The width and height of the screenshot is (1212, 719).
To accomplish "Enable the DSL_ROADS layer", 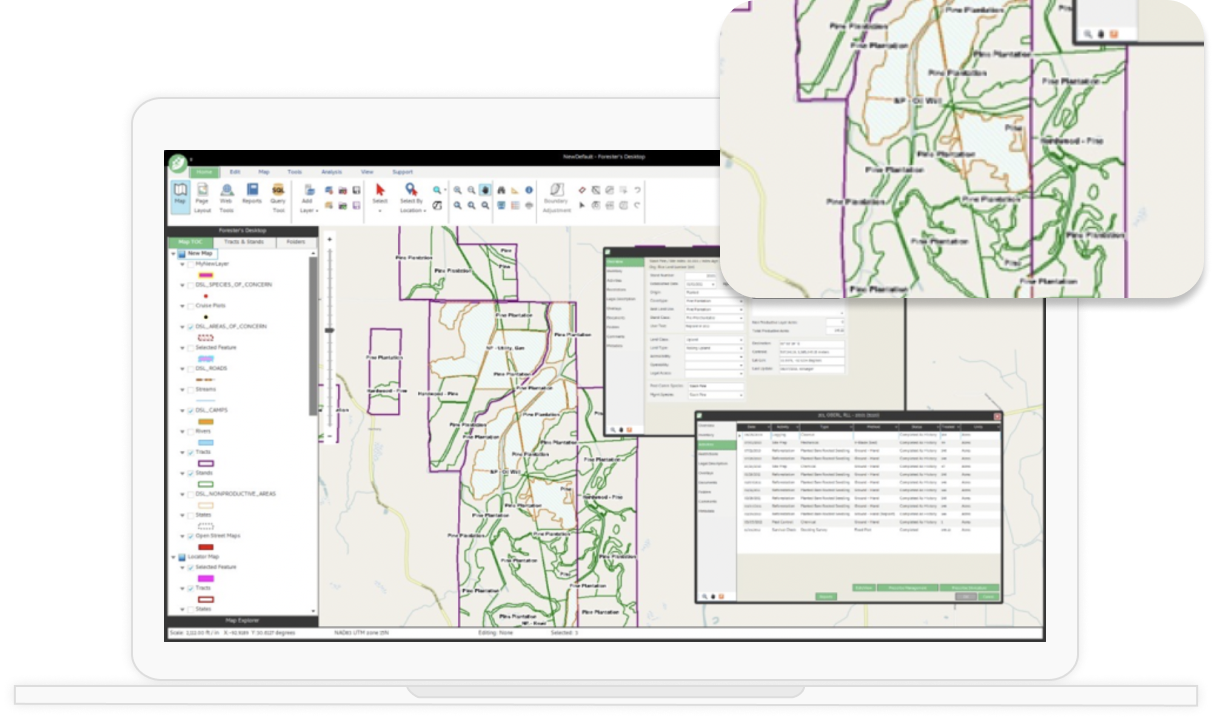I will pyautogui.click(x=190, y=368).
